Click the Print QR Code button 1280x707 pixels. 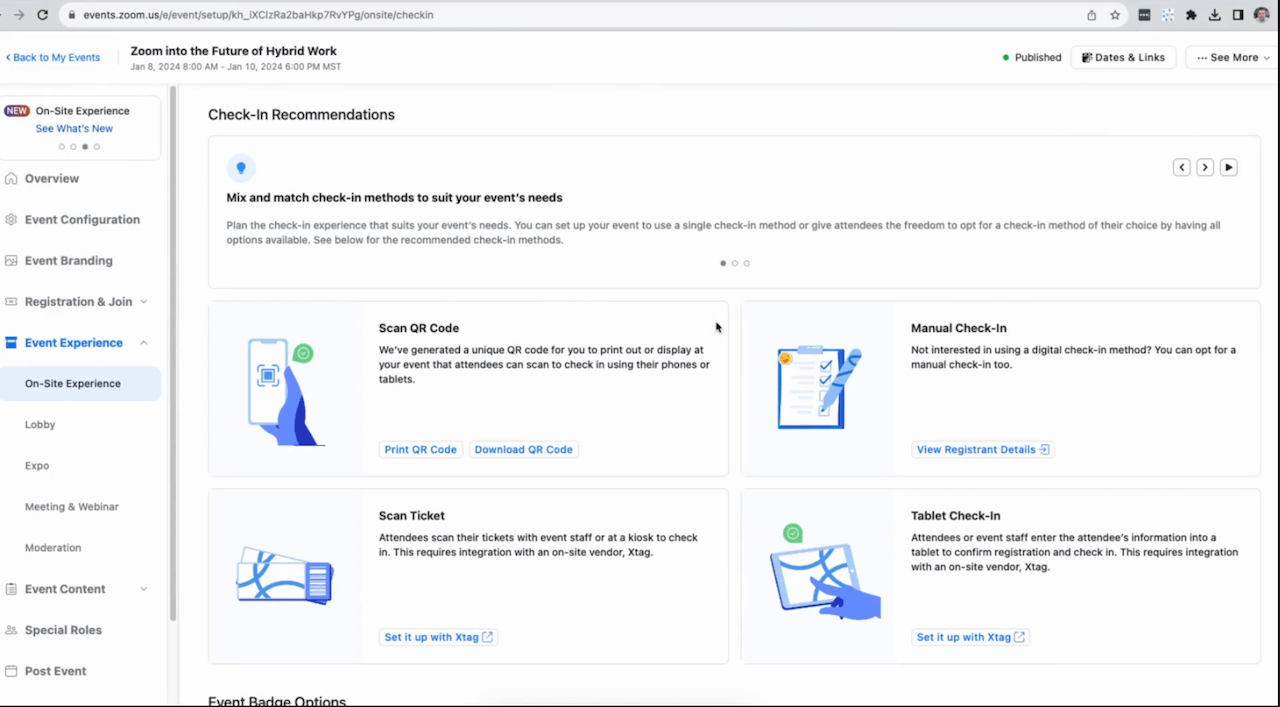420,449
